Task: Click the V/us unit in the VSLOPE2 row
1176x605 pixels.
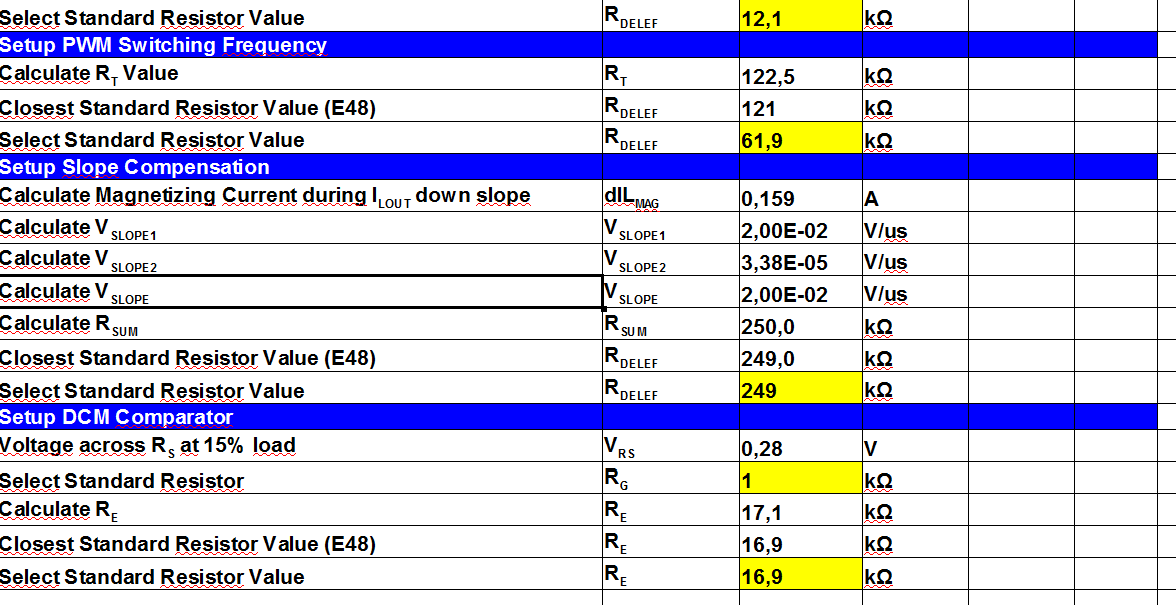Action: [915, 261]
